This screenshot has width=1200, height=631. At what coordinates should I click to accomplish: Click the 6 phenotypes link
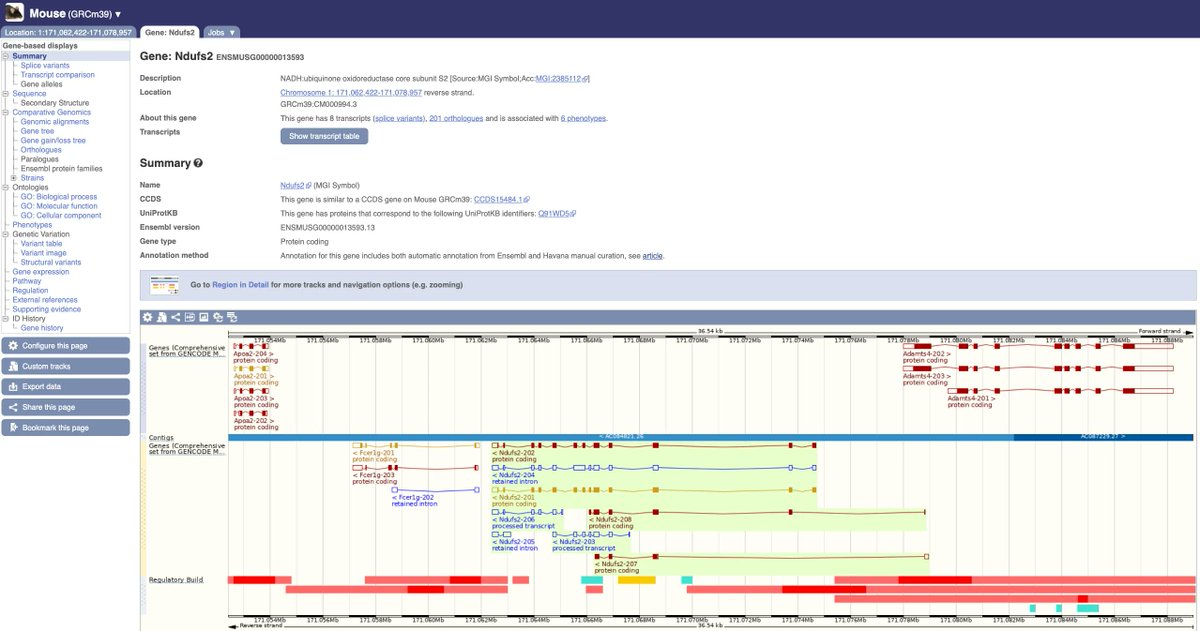point(583,118)
